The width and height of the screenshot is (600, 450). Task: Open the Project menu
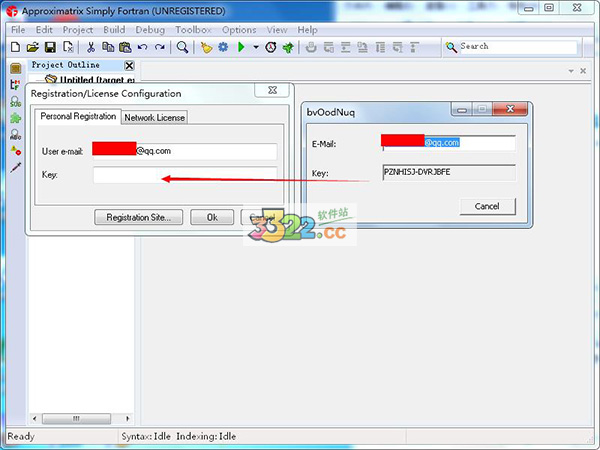[78, 30]
